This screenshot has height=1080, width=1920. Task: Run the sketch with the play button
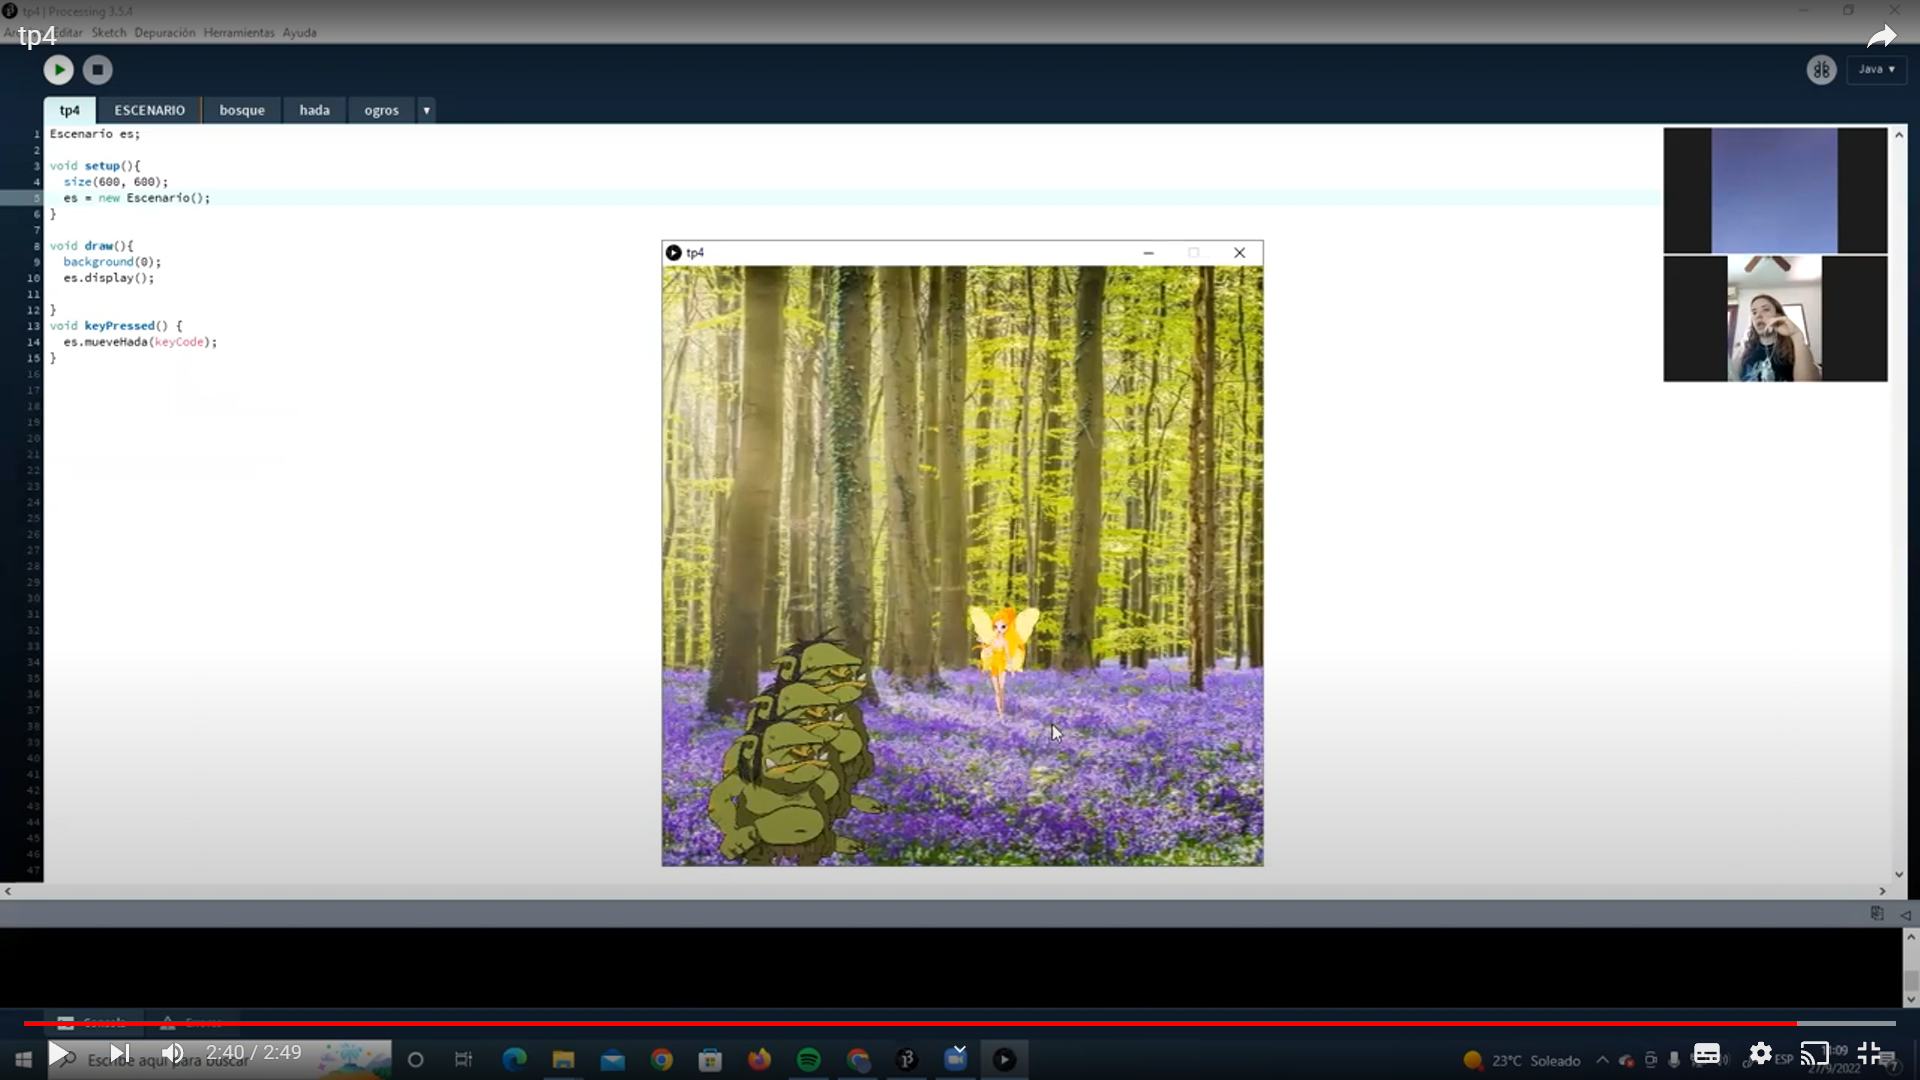(x=58, y=70)
